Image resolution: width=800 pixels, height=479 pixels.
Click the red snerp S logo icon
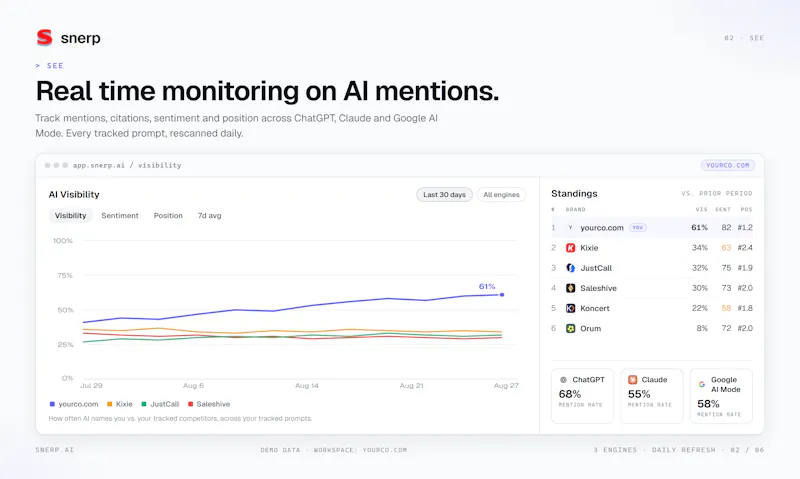pyautogui.click(x=44, y=38)
